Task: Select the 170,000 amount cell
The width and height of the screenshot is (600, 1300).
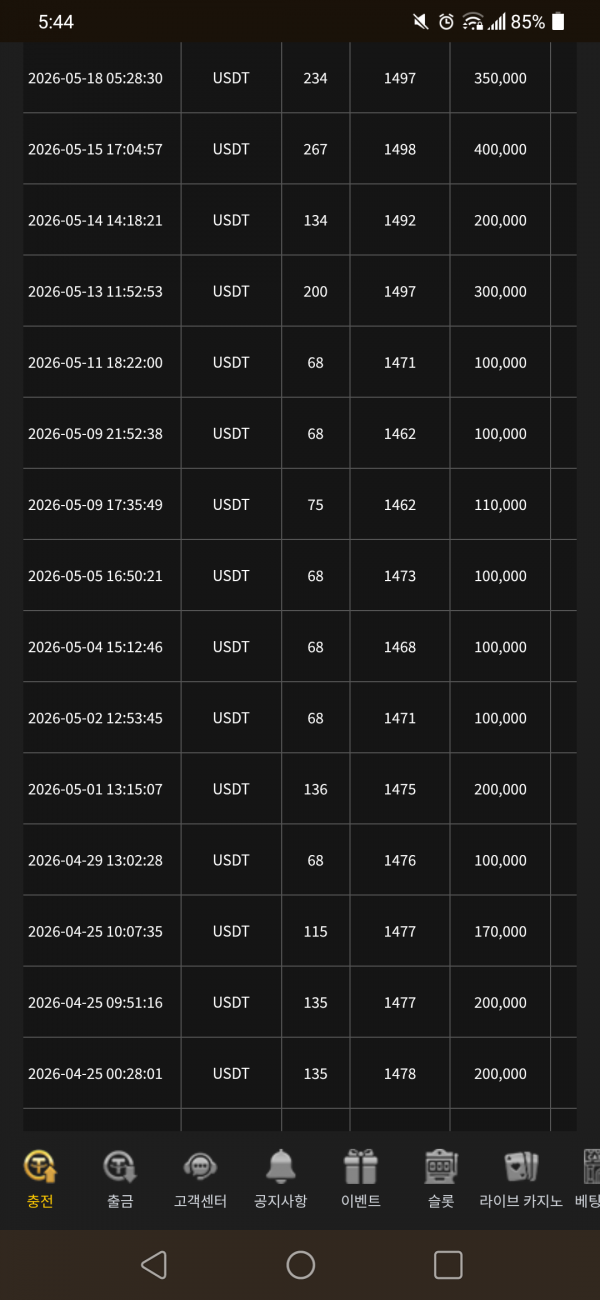Action: click(500, 931)
